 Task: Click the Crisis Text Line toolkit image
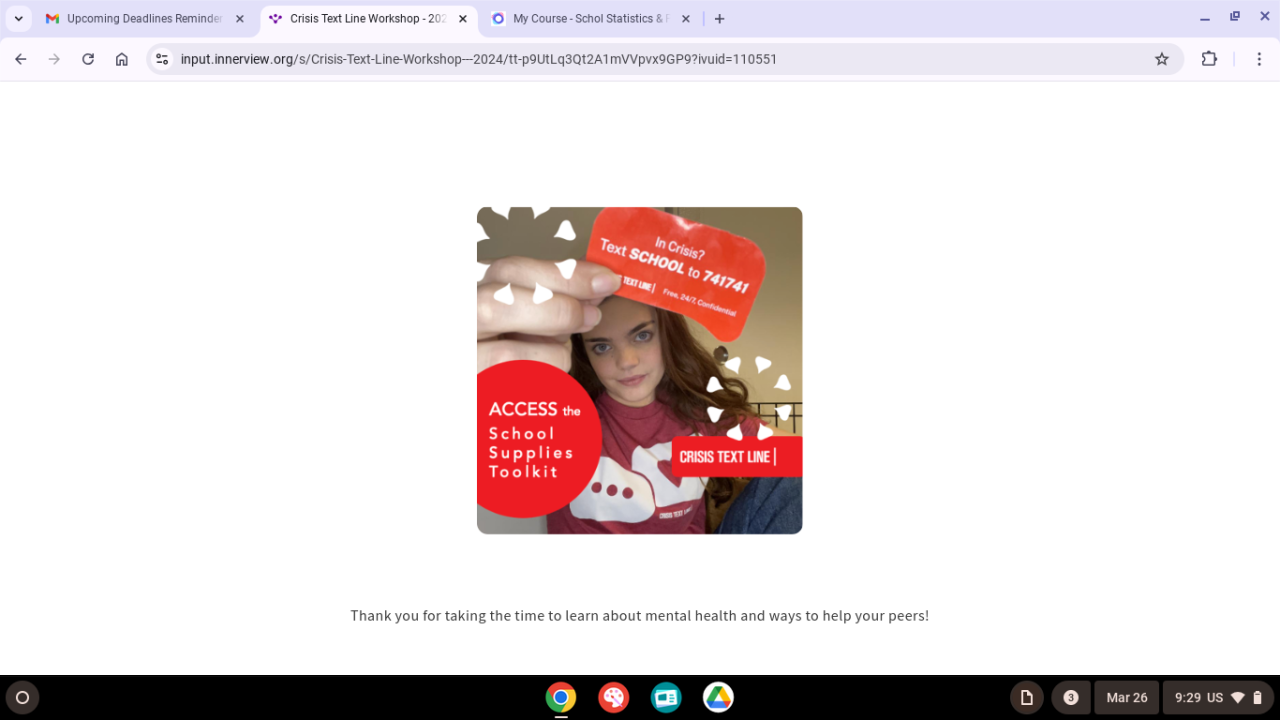[x=640, y=370]
